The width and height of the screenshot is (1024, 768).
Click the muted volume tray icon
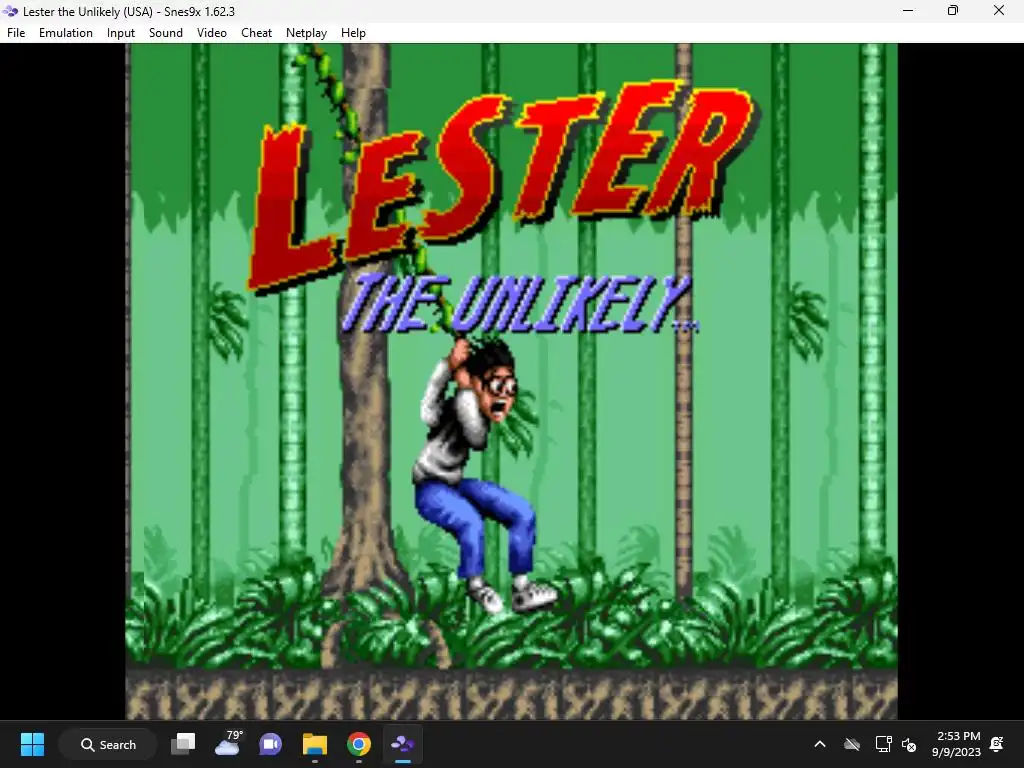click(908, 744)
